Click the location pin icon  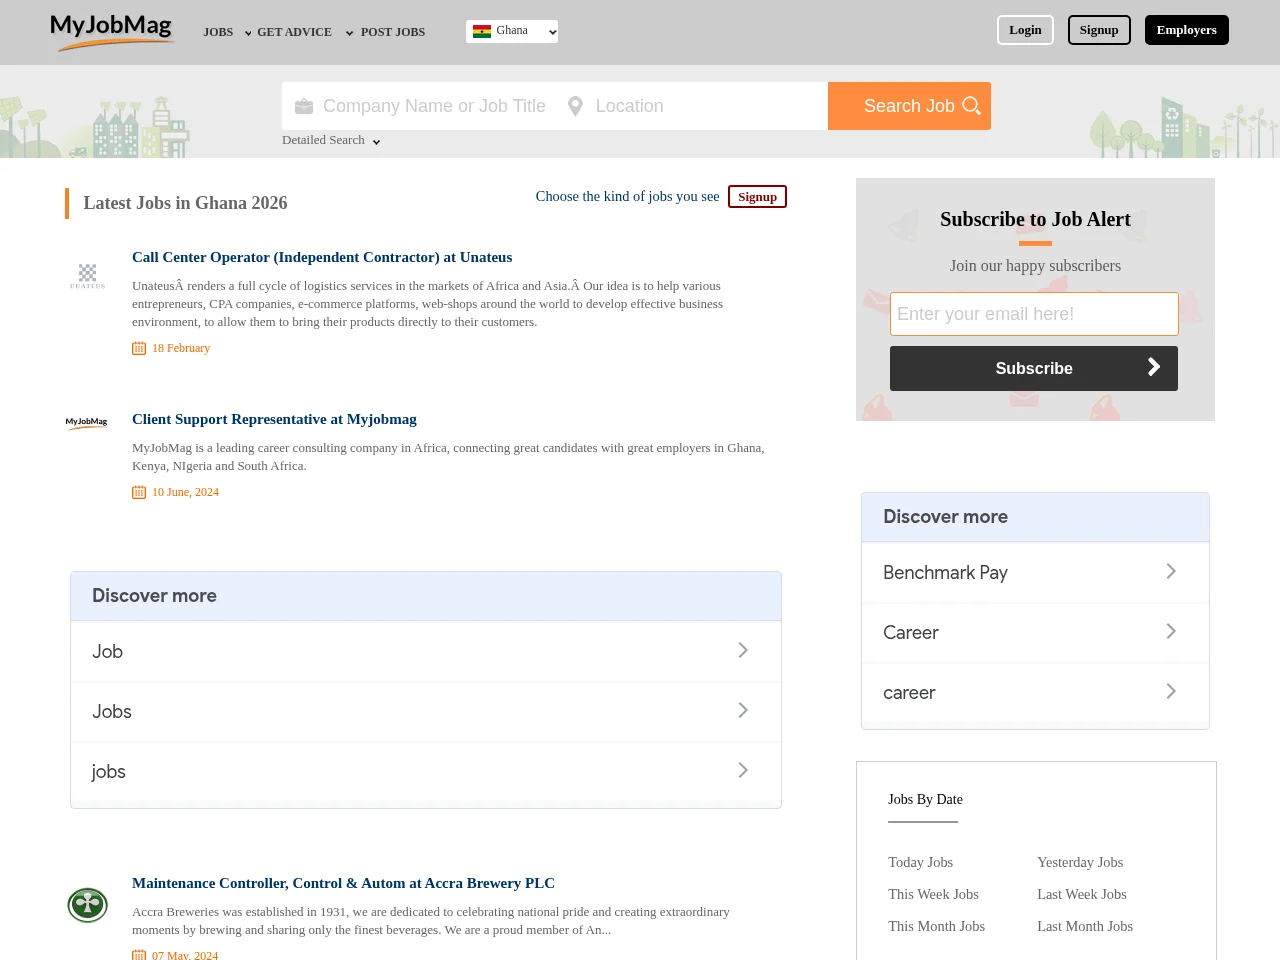tap(575, 106)
